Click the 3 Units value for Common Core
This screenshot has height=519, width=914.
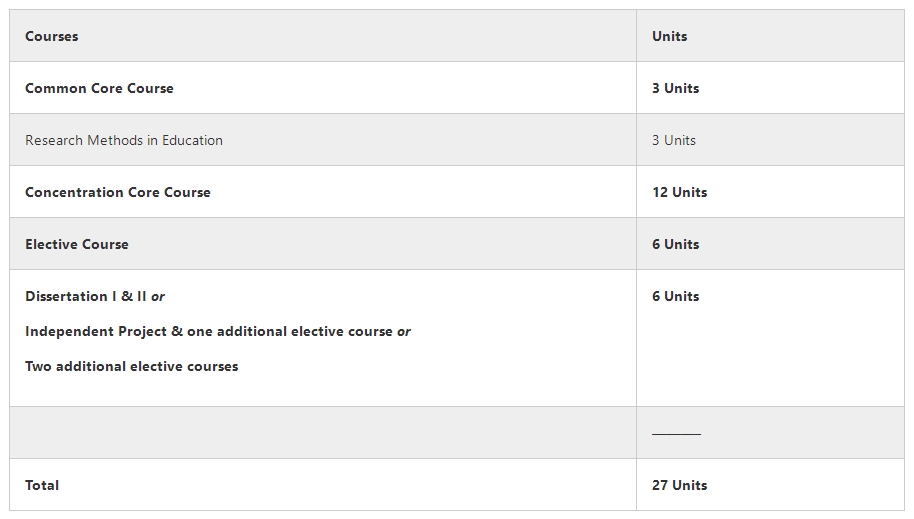click(x=676, y=88)
